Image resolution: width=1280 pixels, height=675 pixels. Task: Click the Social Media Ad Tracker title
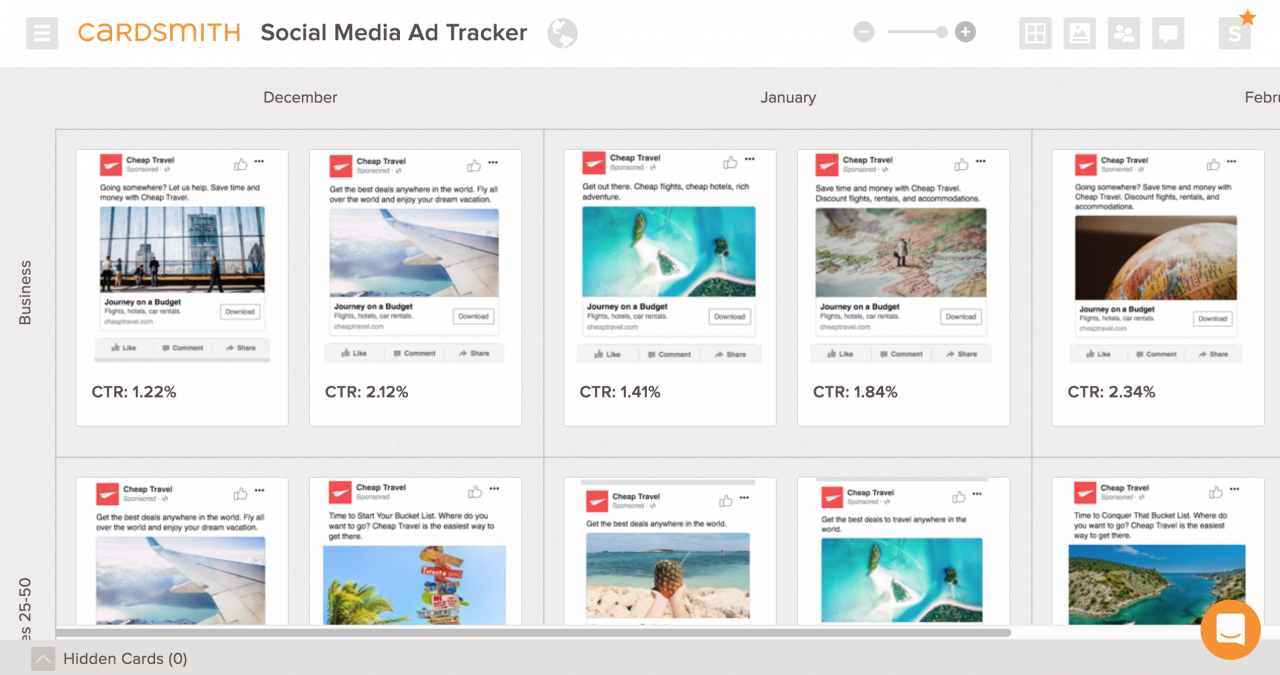pyautogui.click(x=394, y=33)
